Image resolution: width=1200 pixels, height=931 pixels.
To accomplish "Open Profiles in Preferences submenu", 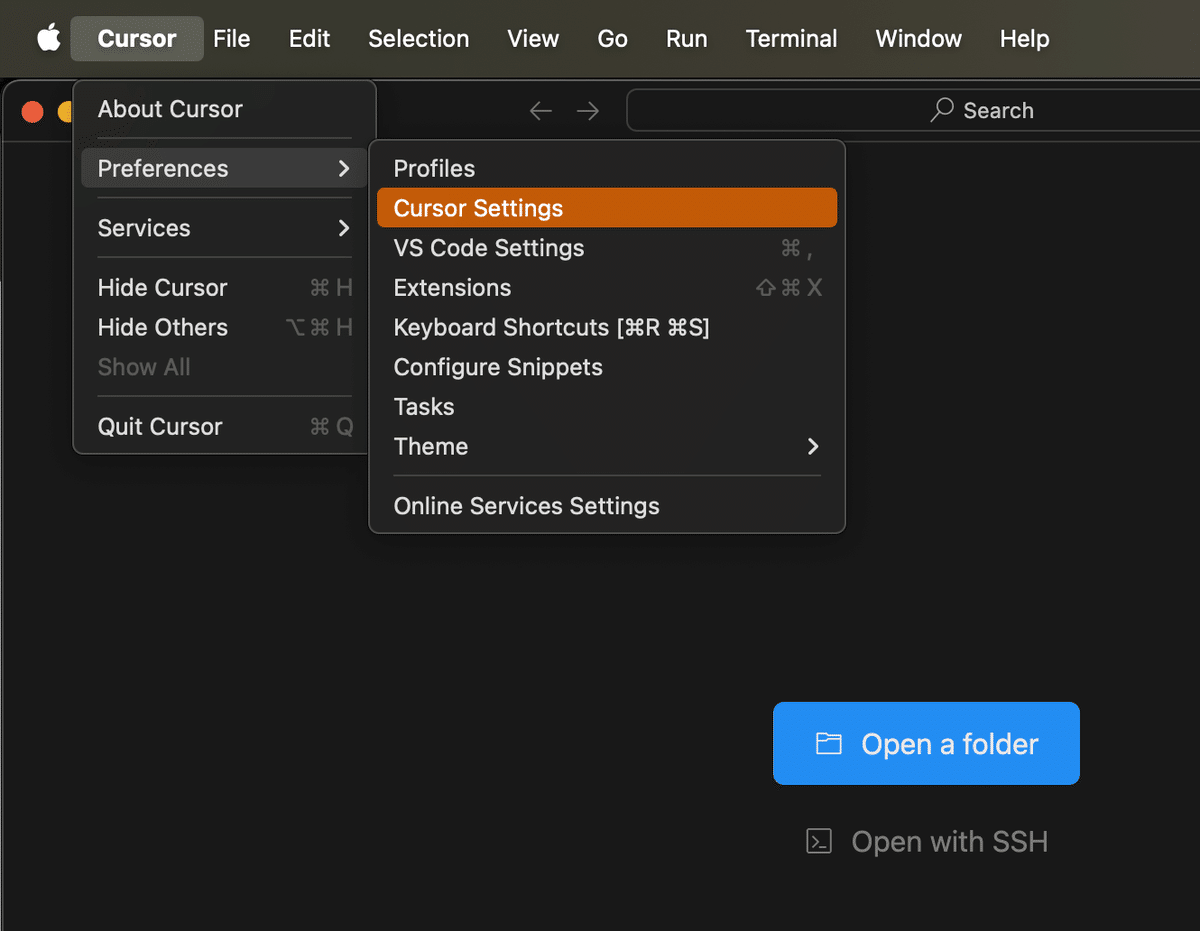I will tap(607, 168).
